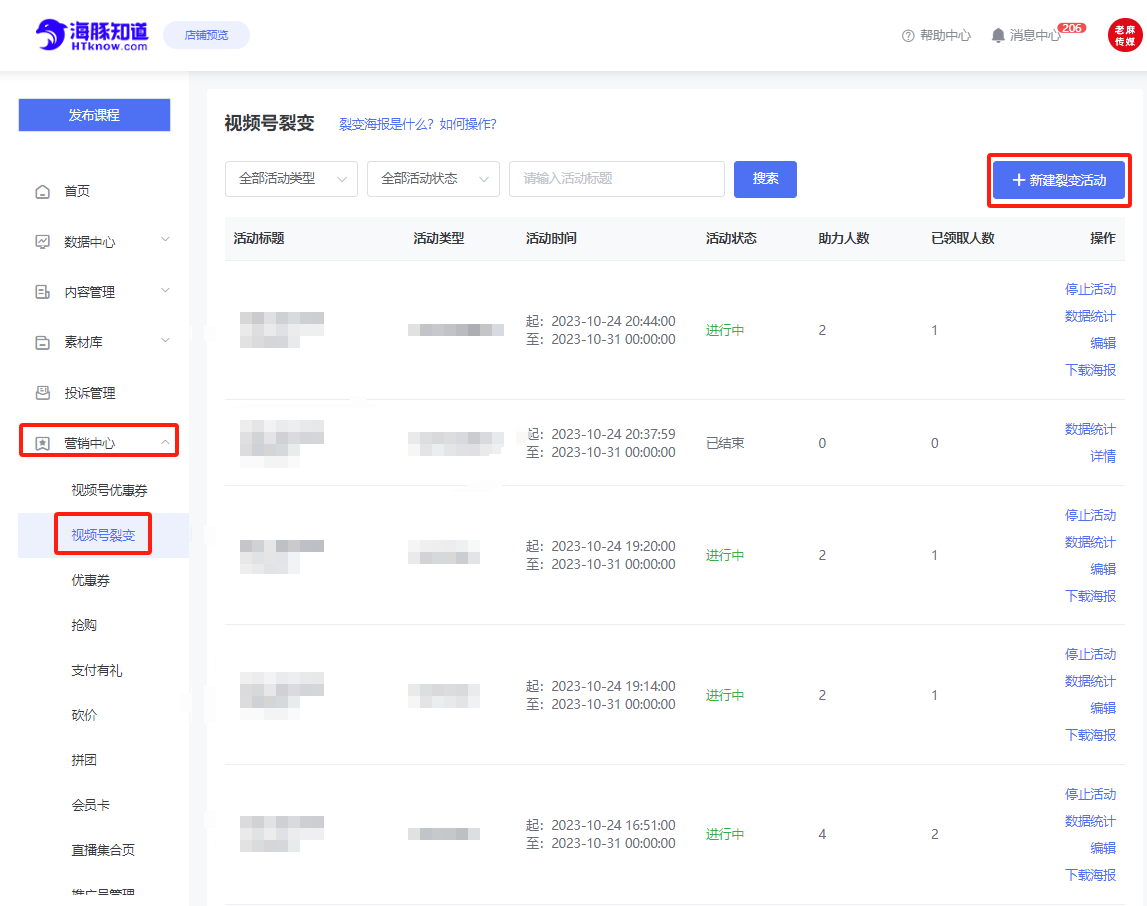Click 下载海报 for the 20:44:00 activity

point(1090,370)
